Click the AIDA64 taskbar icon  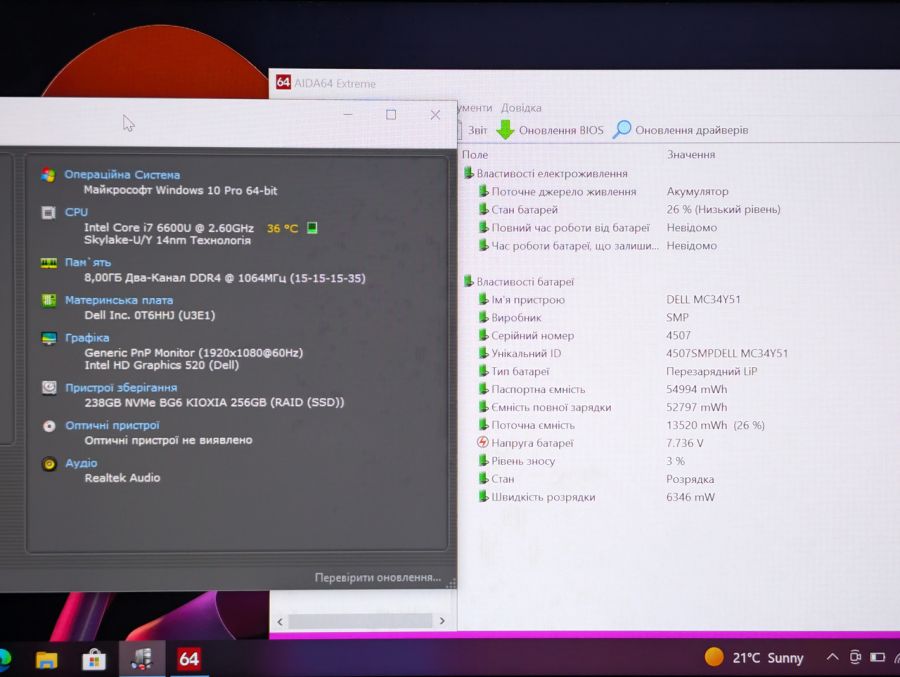(x=189, y=659)
